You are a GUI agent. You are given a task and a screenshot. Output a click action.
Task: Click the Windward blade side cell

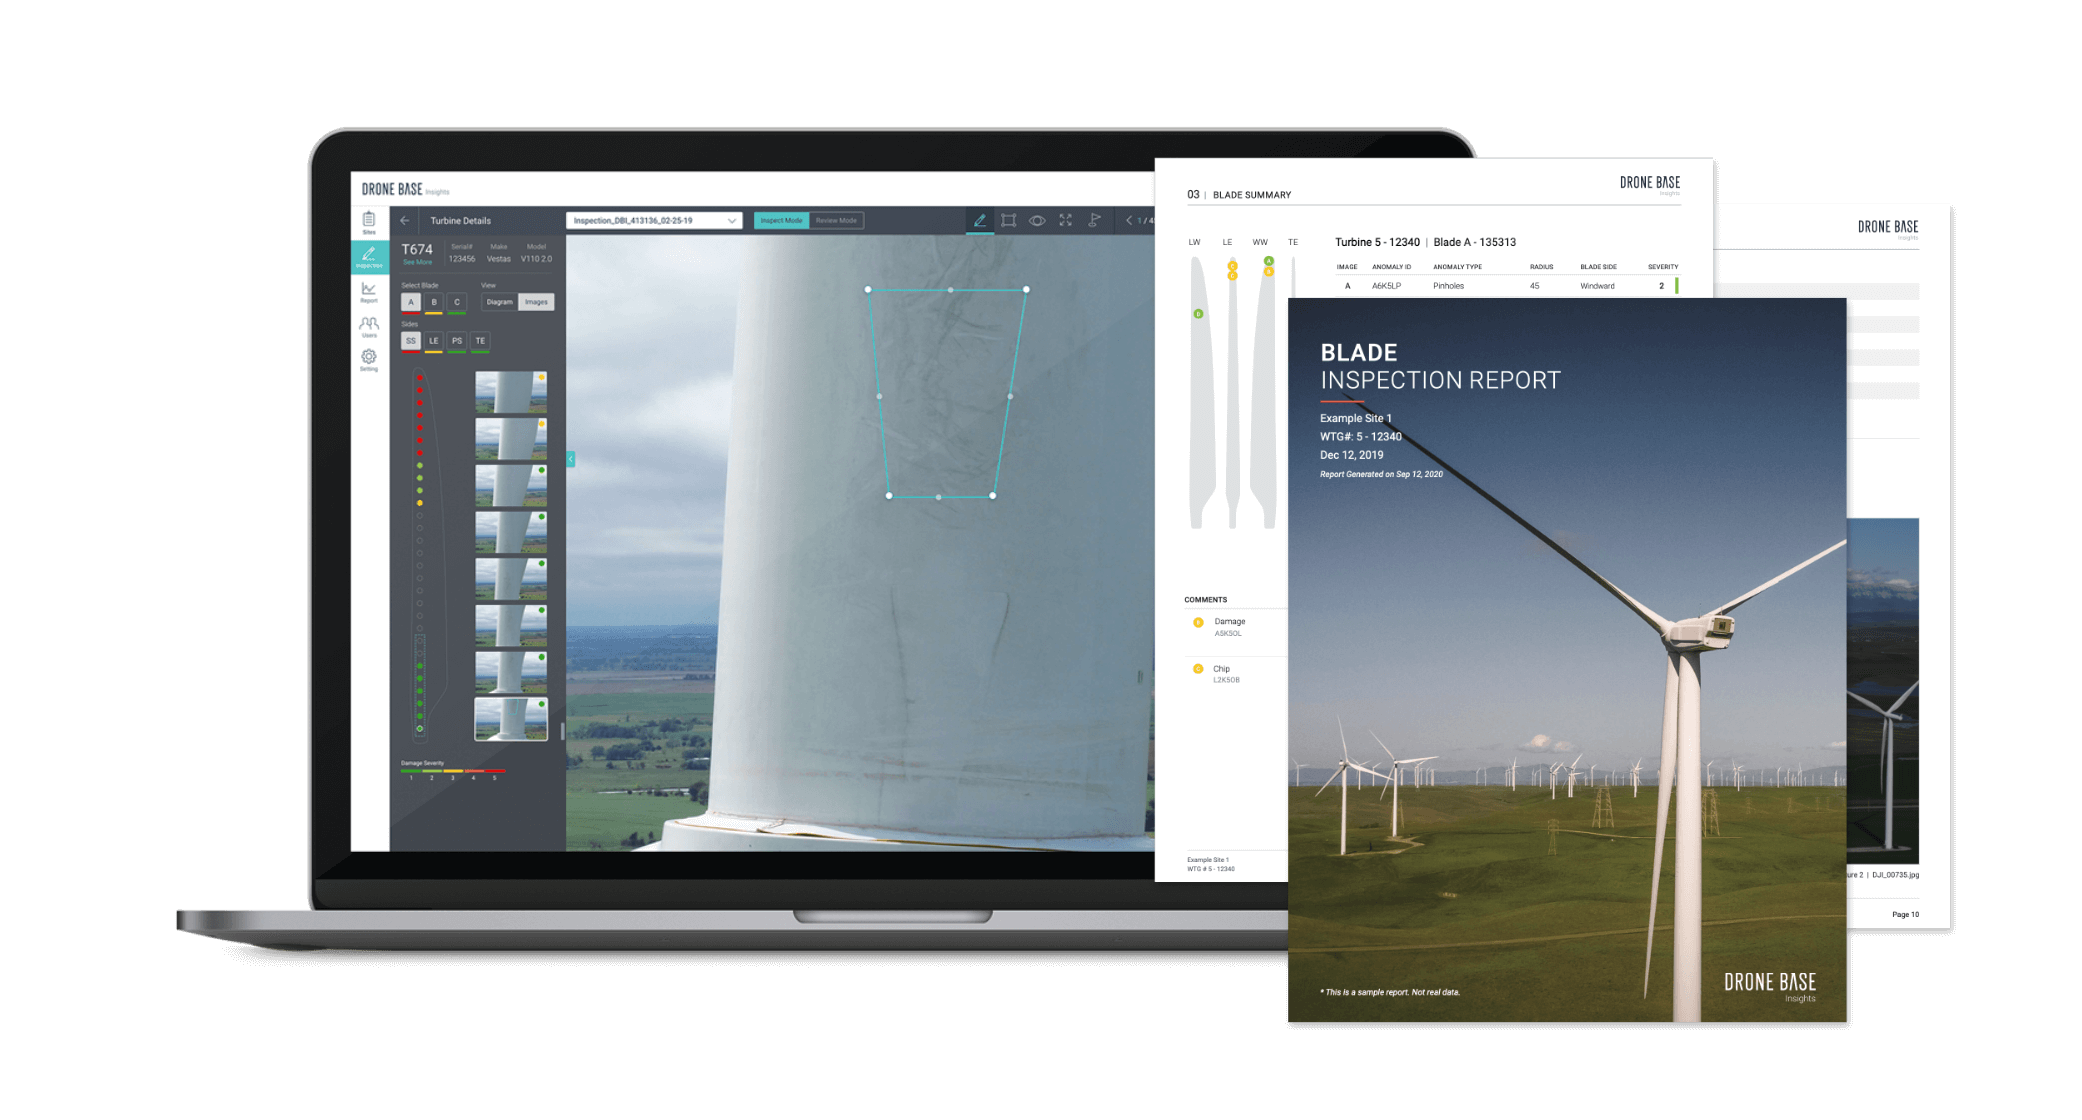click(1597, 286)
